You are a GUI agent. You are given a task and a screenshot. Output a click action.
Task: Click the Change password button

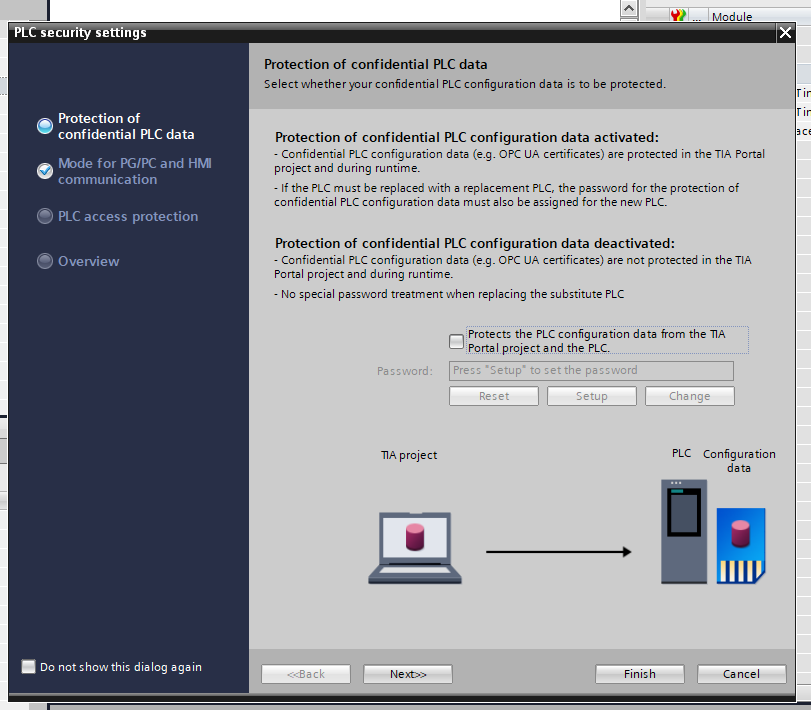click(689, 396)
